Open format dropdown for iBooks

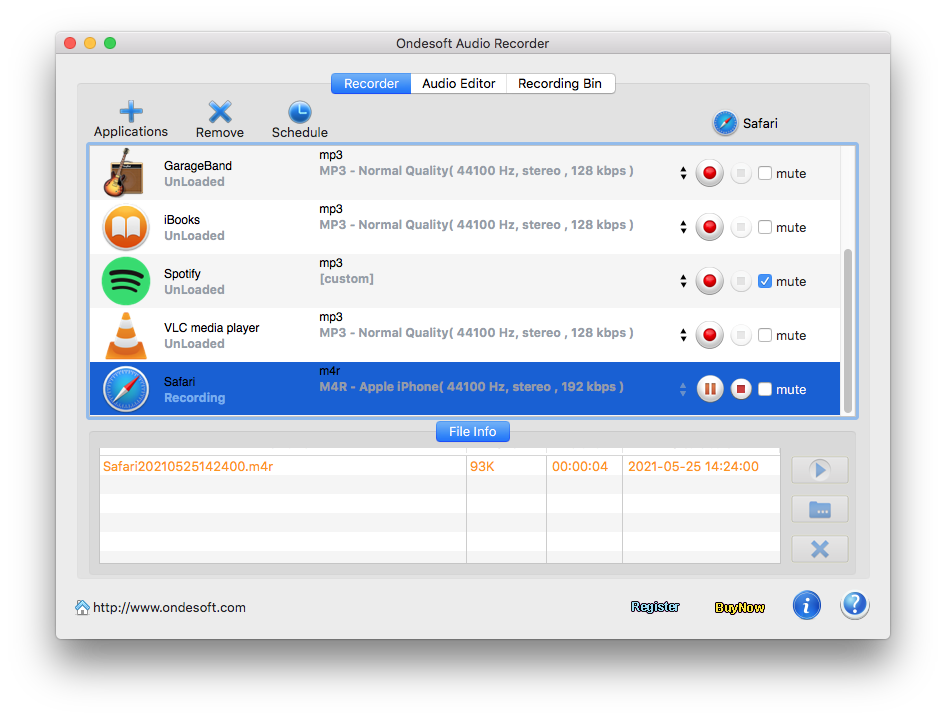pos(683,227)
